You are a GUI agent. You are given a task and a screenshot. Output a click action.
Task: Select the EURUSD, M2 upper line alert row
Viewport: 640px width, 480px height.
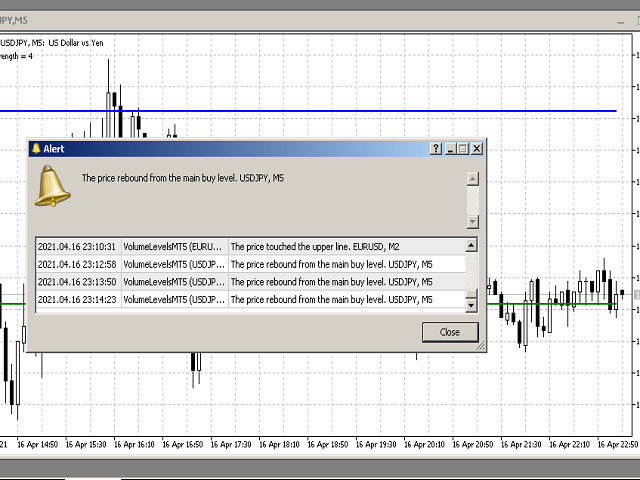click(x=250, y=246)
